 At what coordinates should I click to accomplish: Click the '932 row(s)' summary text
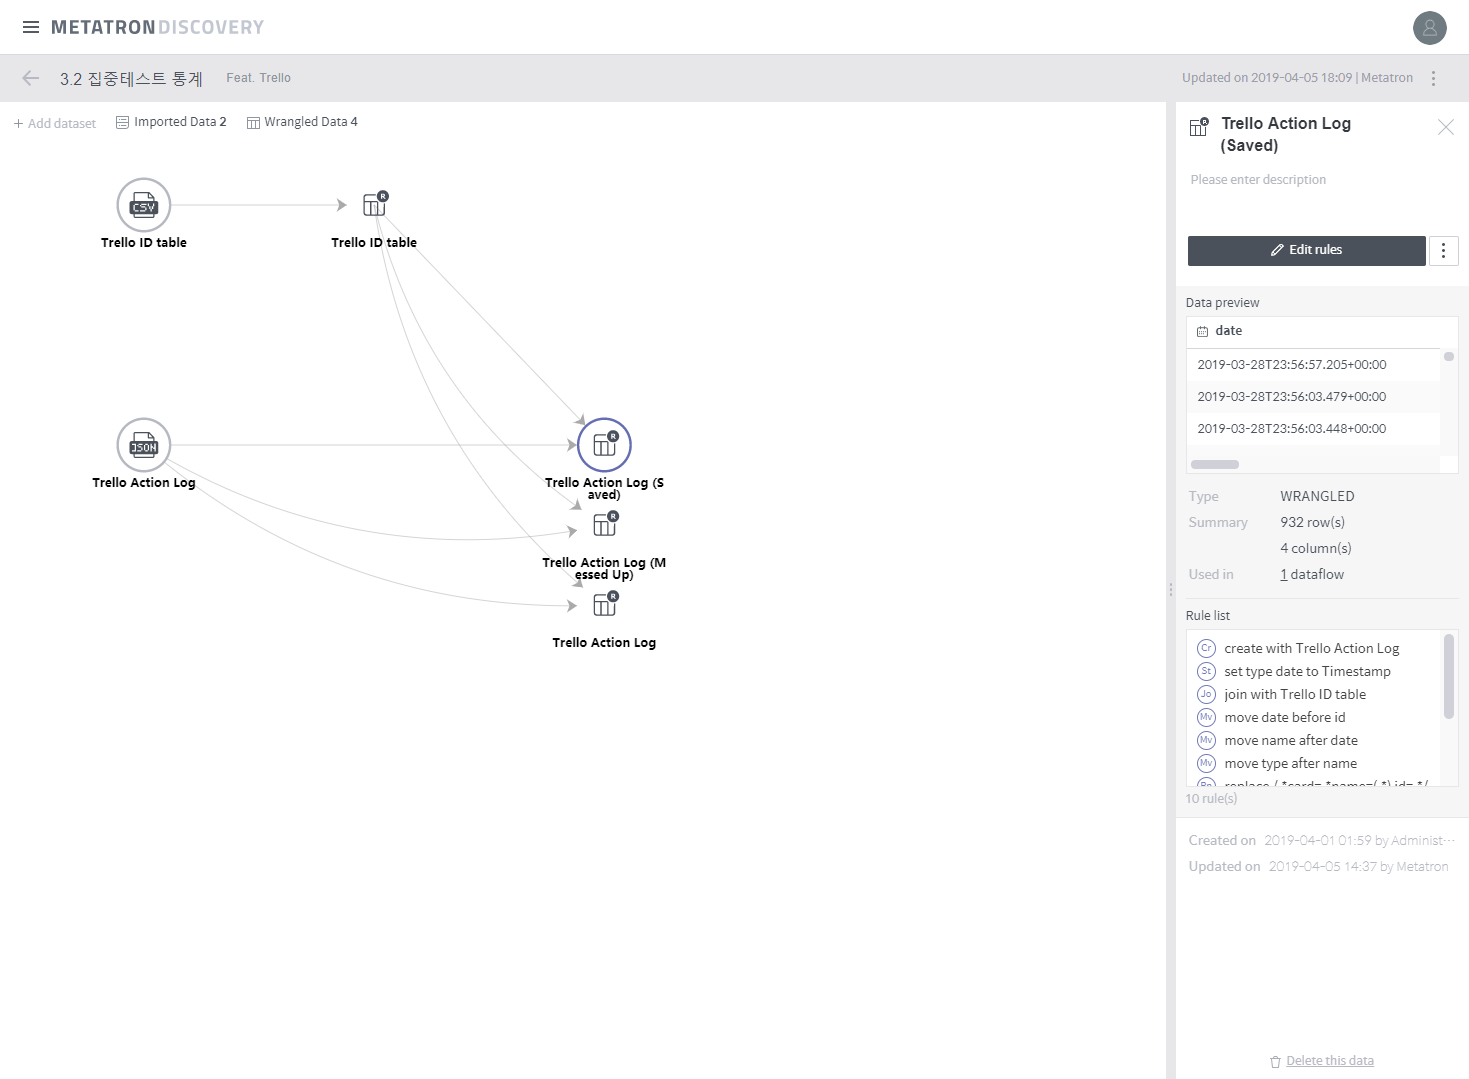click(x=1312, y=522)
